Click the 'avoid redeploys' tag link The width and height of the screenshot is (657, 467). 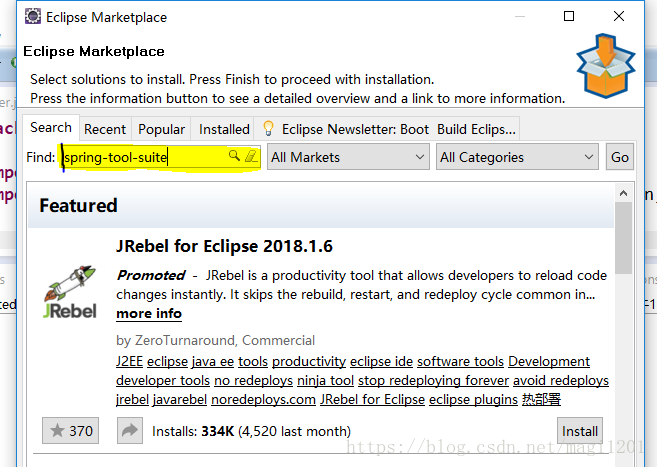[561, 380]
